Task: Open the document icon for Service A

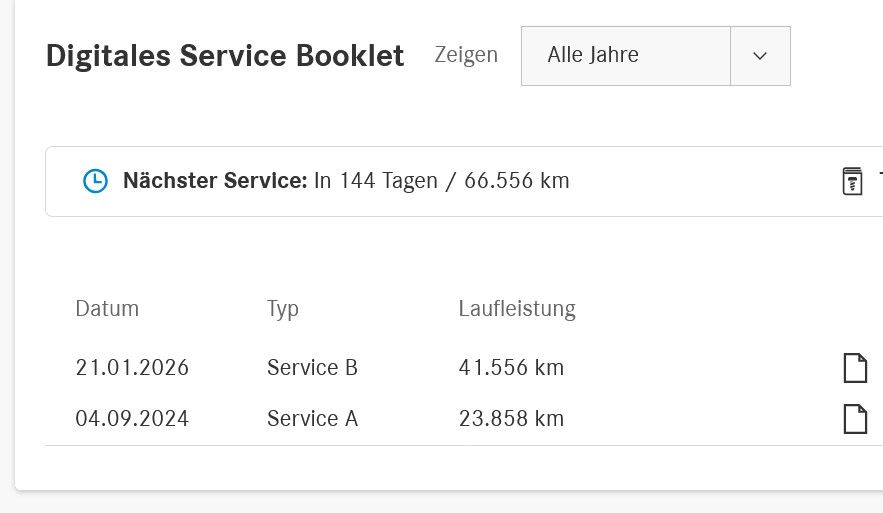Action: click(x=855, y=419)
